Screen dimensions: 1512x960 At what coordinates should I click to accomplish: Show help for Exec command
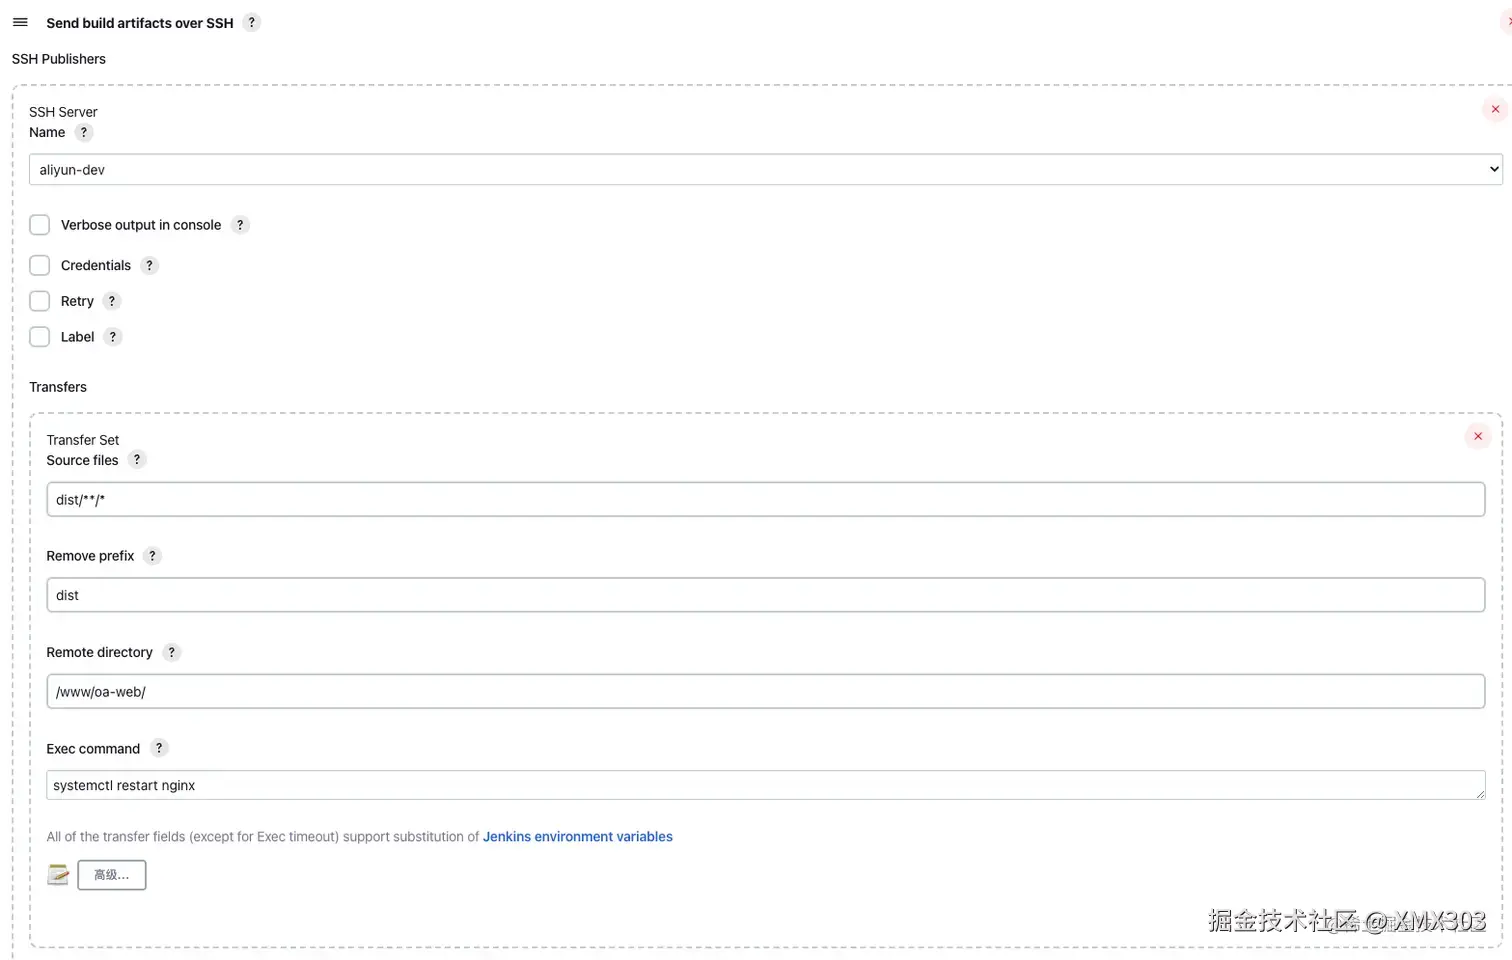pos(159,748)
